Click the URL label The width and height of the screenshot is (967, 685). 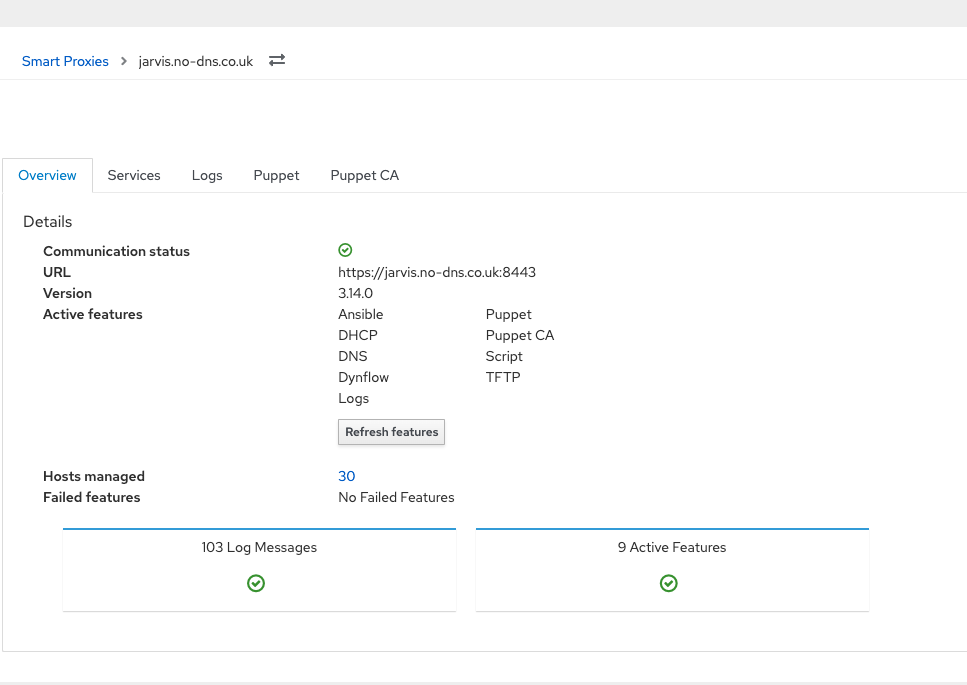click(57, 272)
